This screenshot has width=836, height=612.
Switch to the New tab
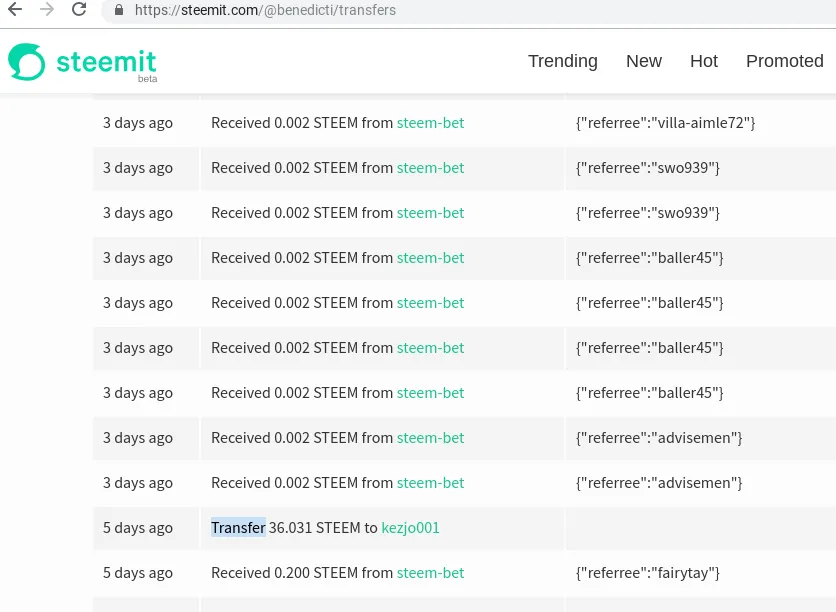tap(643, 61)
